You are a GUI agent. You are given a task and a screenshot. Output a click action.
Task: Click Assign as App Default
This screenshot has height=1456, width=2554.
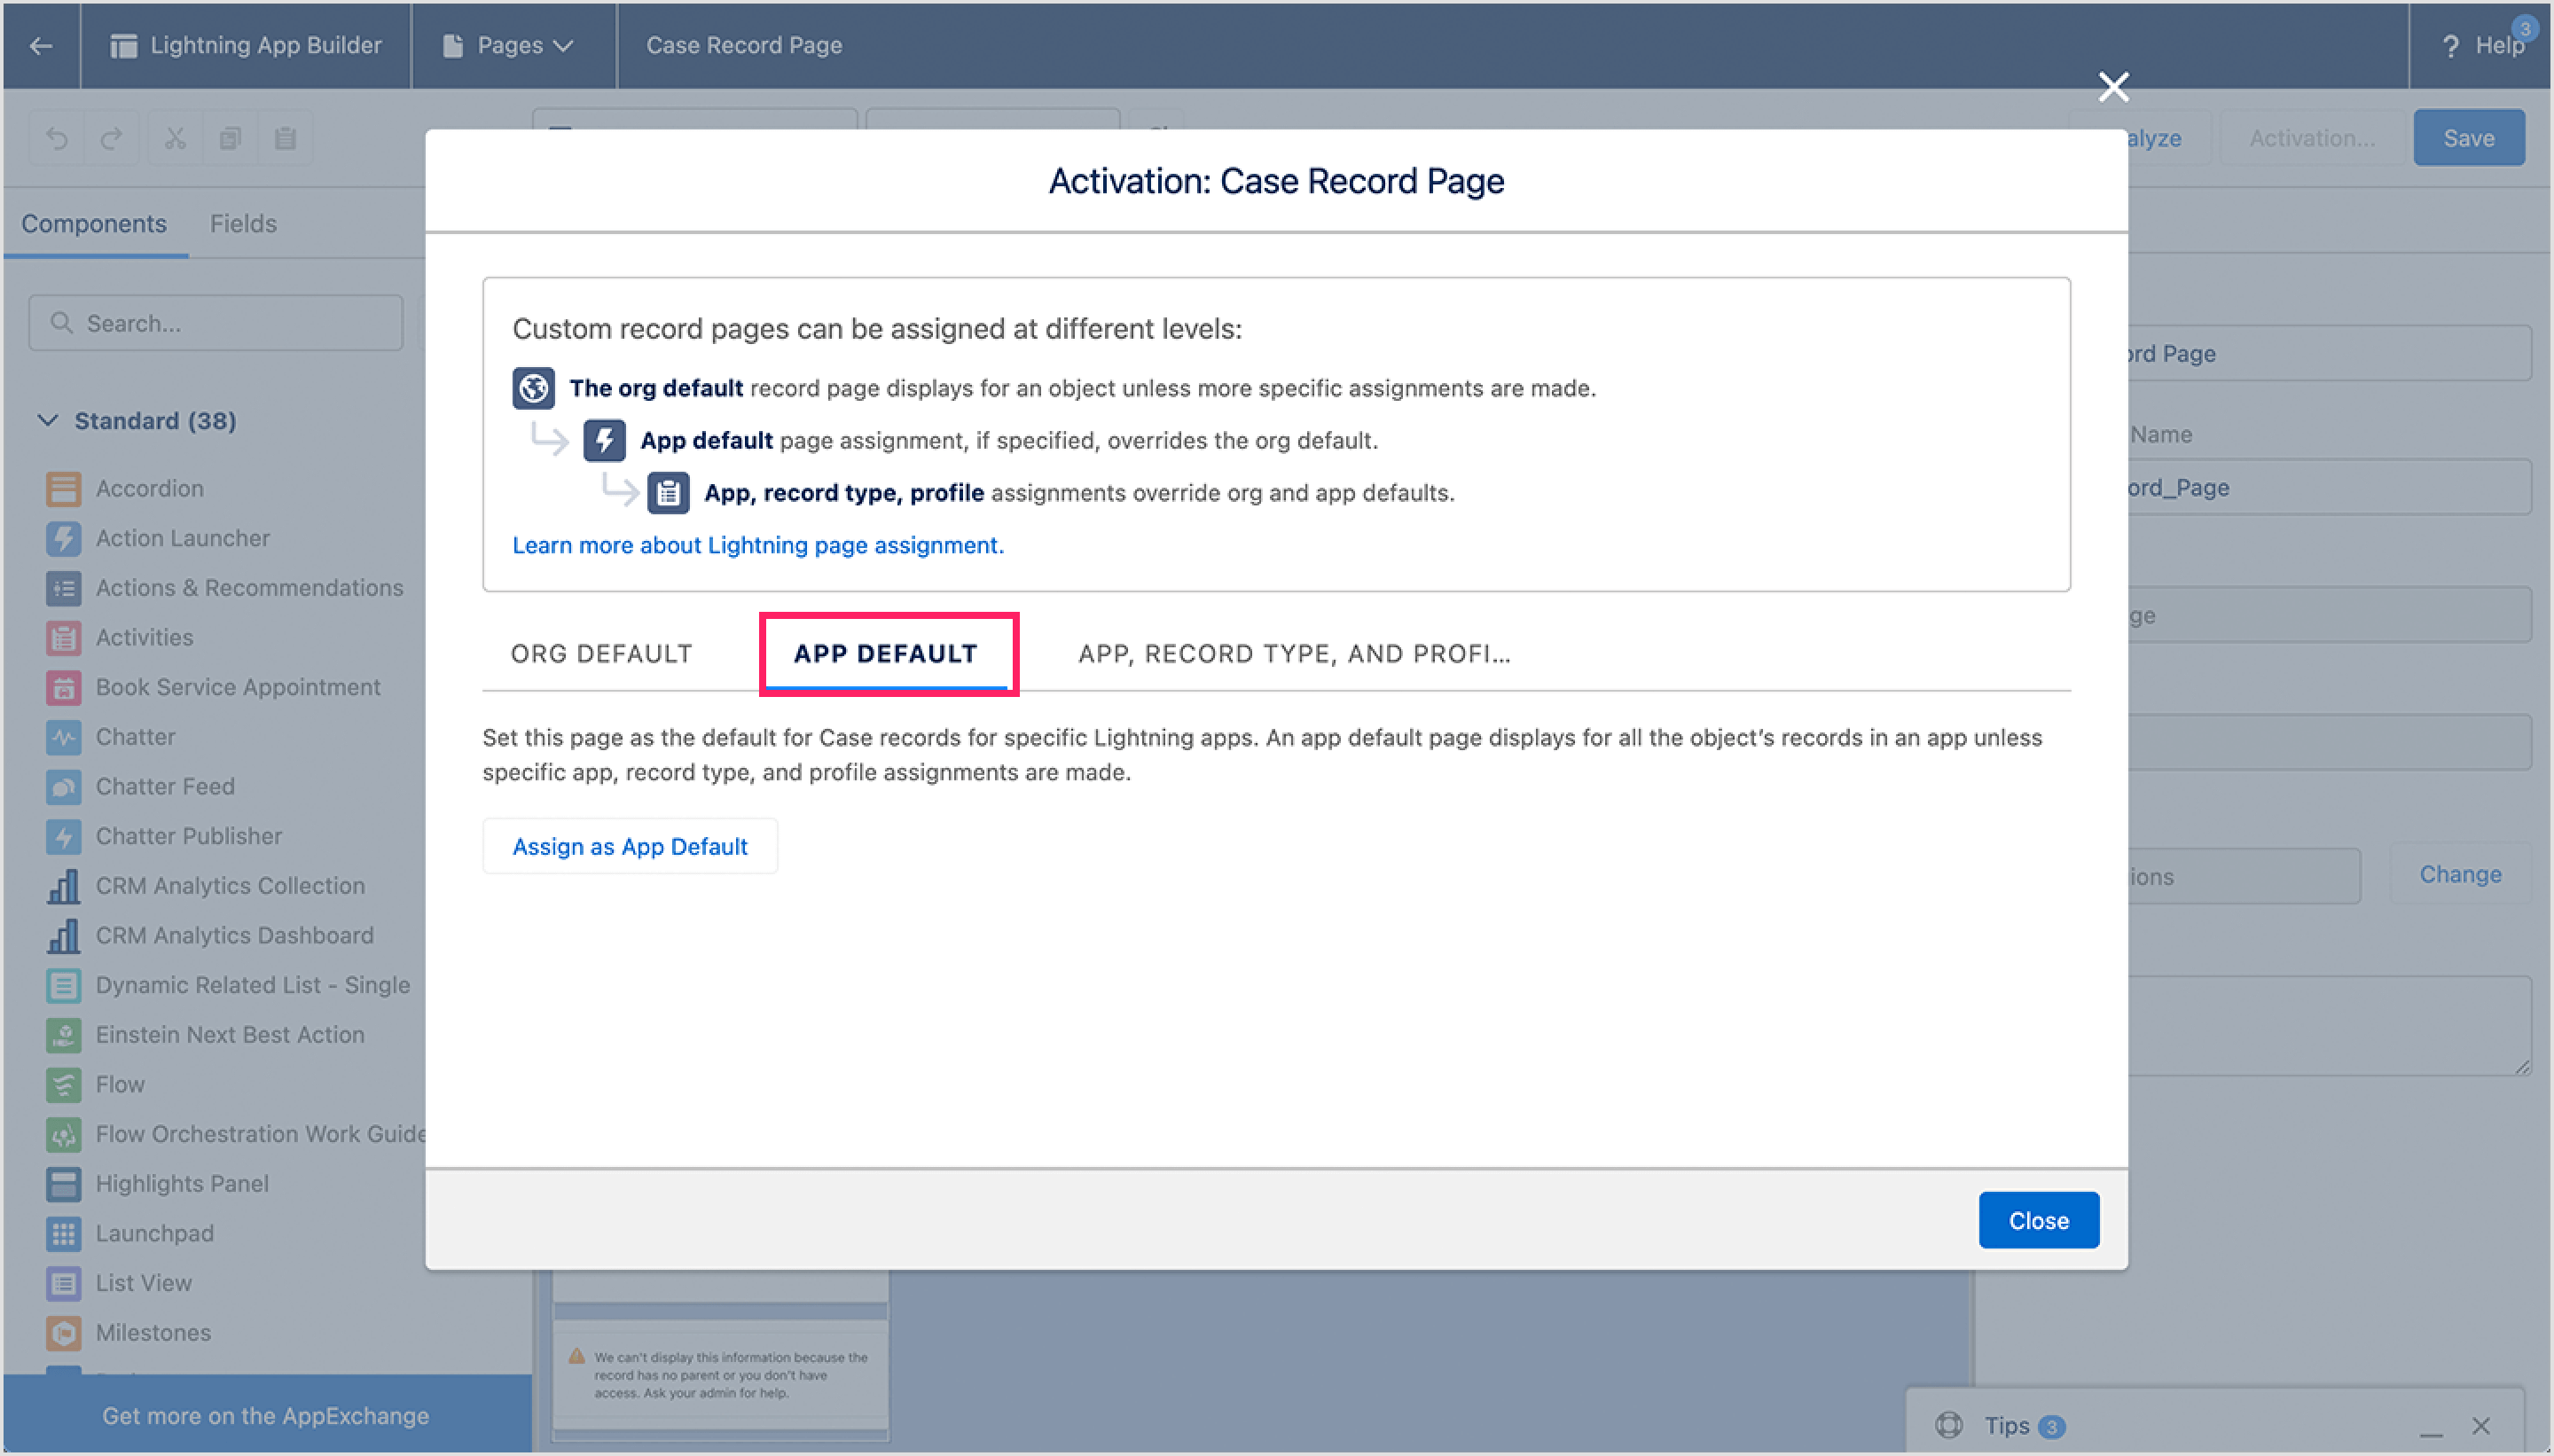(629, 845)
